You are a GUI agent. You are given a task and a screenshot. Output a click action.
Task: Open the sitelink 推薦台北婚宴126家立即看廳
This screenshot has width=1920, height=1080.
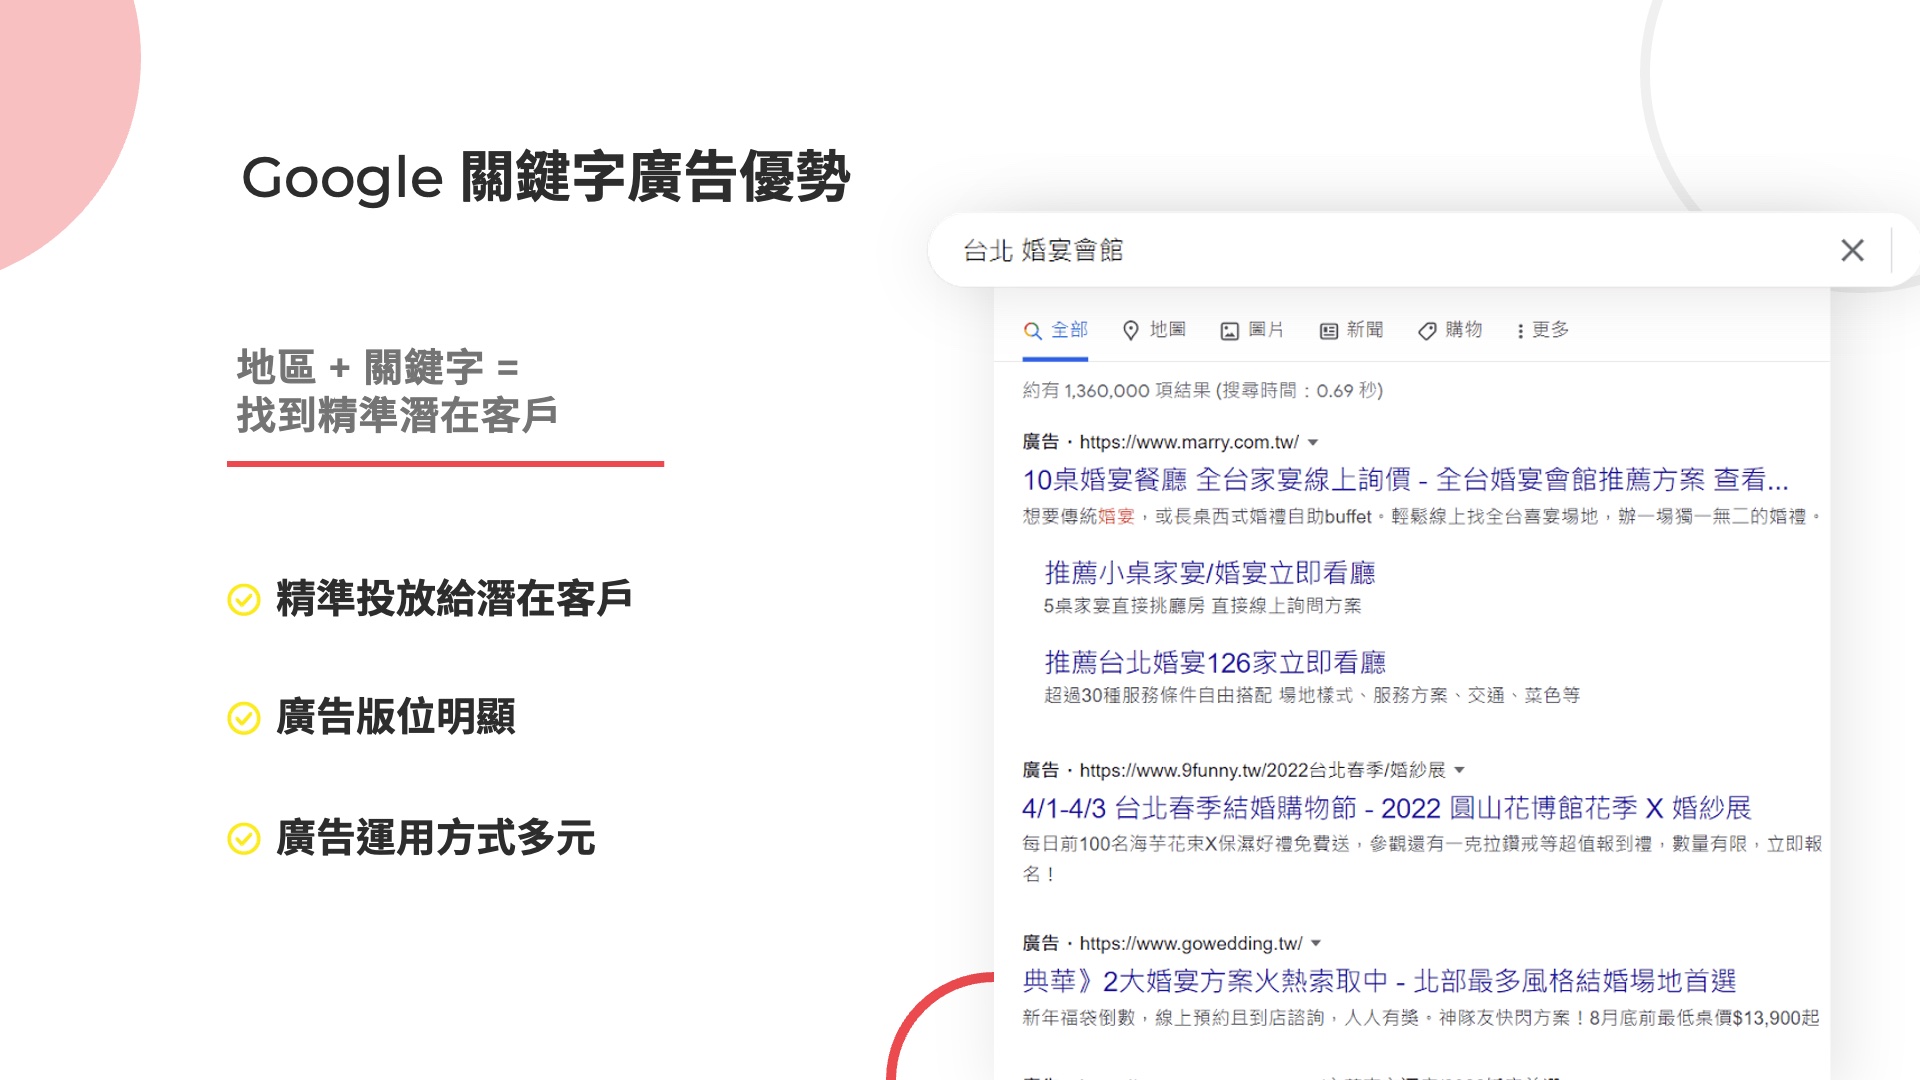[x=1215, y=663]
